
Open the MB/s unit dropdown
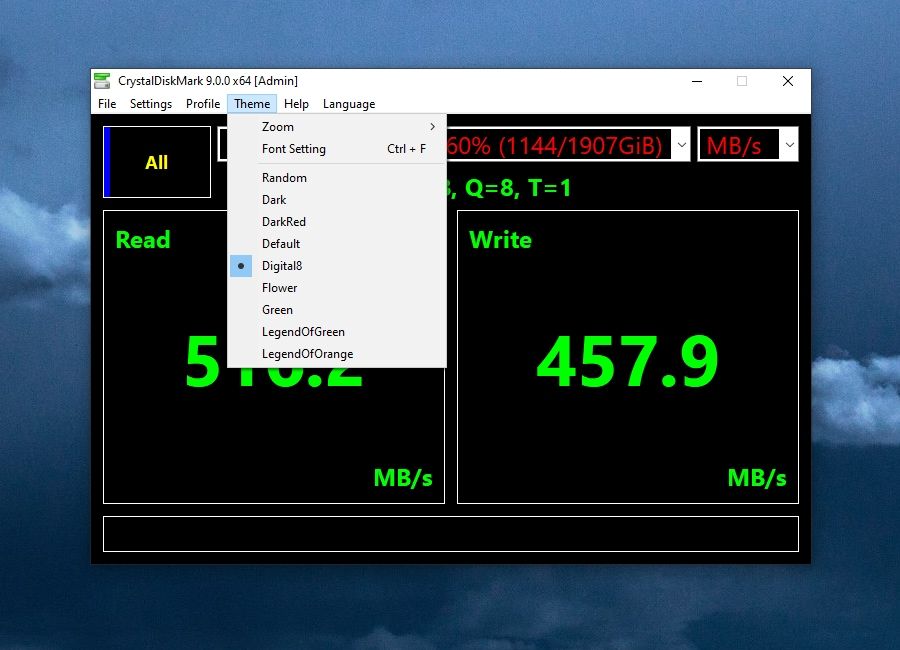pos(748,144)
